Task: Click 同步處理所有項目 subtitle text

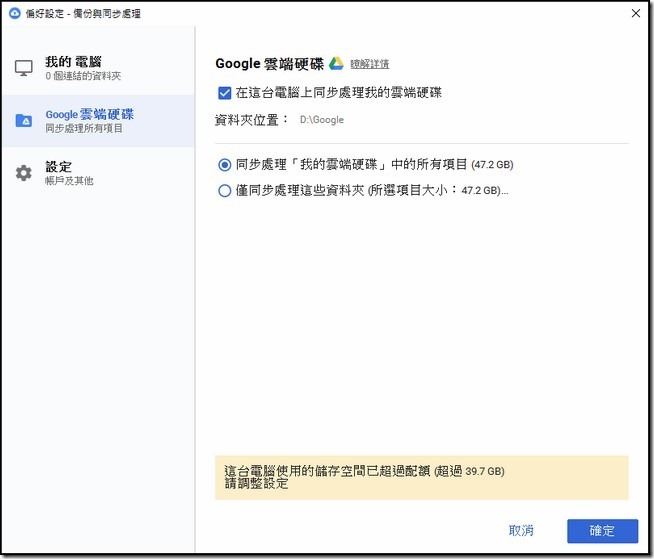Action: [x=84, y=128]
